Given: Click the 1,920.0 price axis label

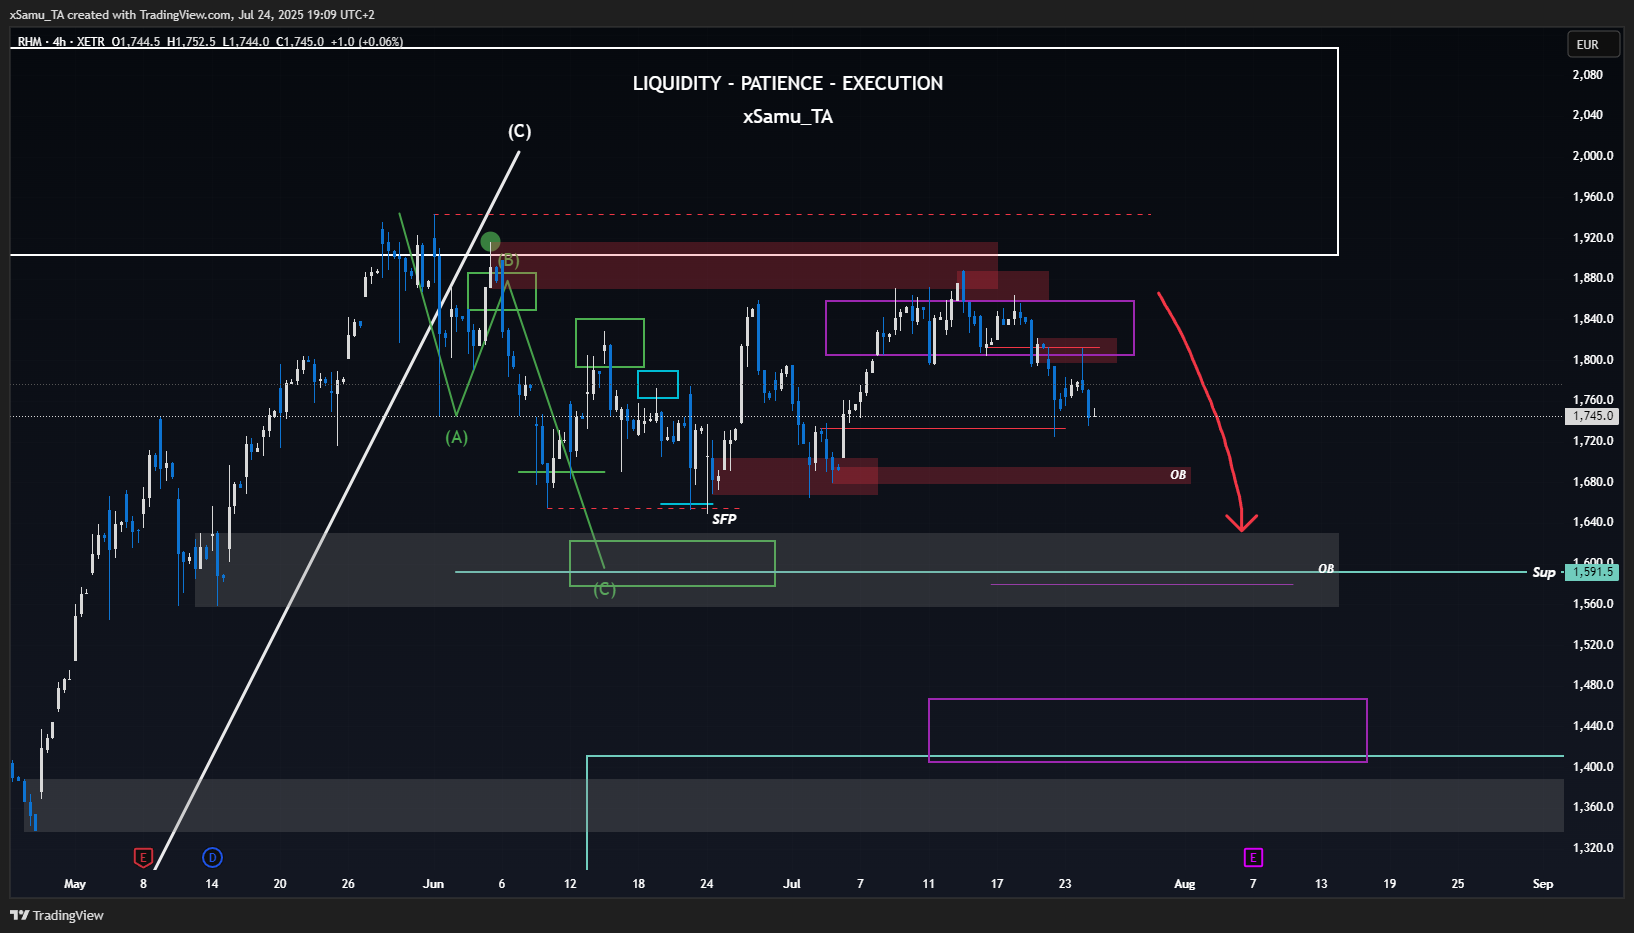Looking at the screenshot, I should (x=1593, y=238).
